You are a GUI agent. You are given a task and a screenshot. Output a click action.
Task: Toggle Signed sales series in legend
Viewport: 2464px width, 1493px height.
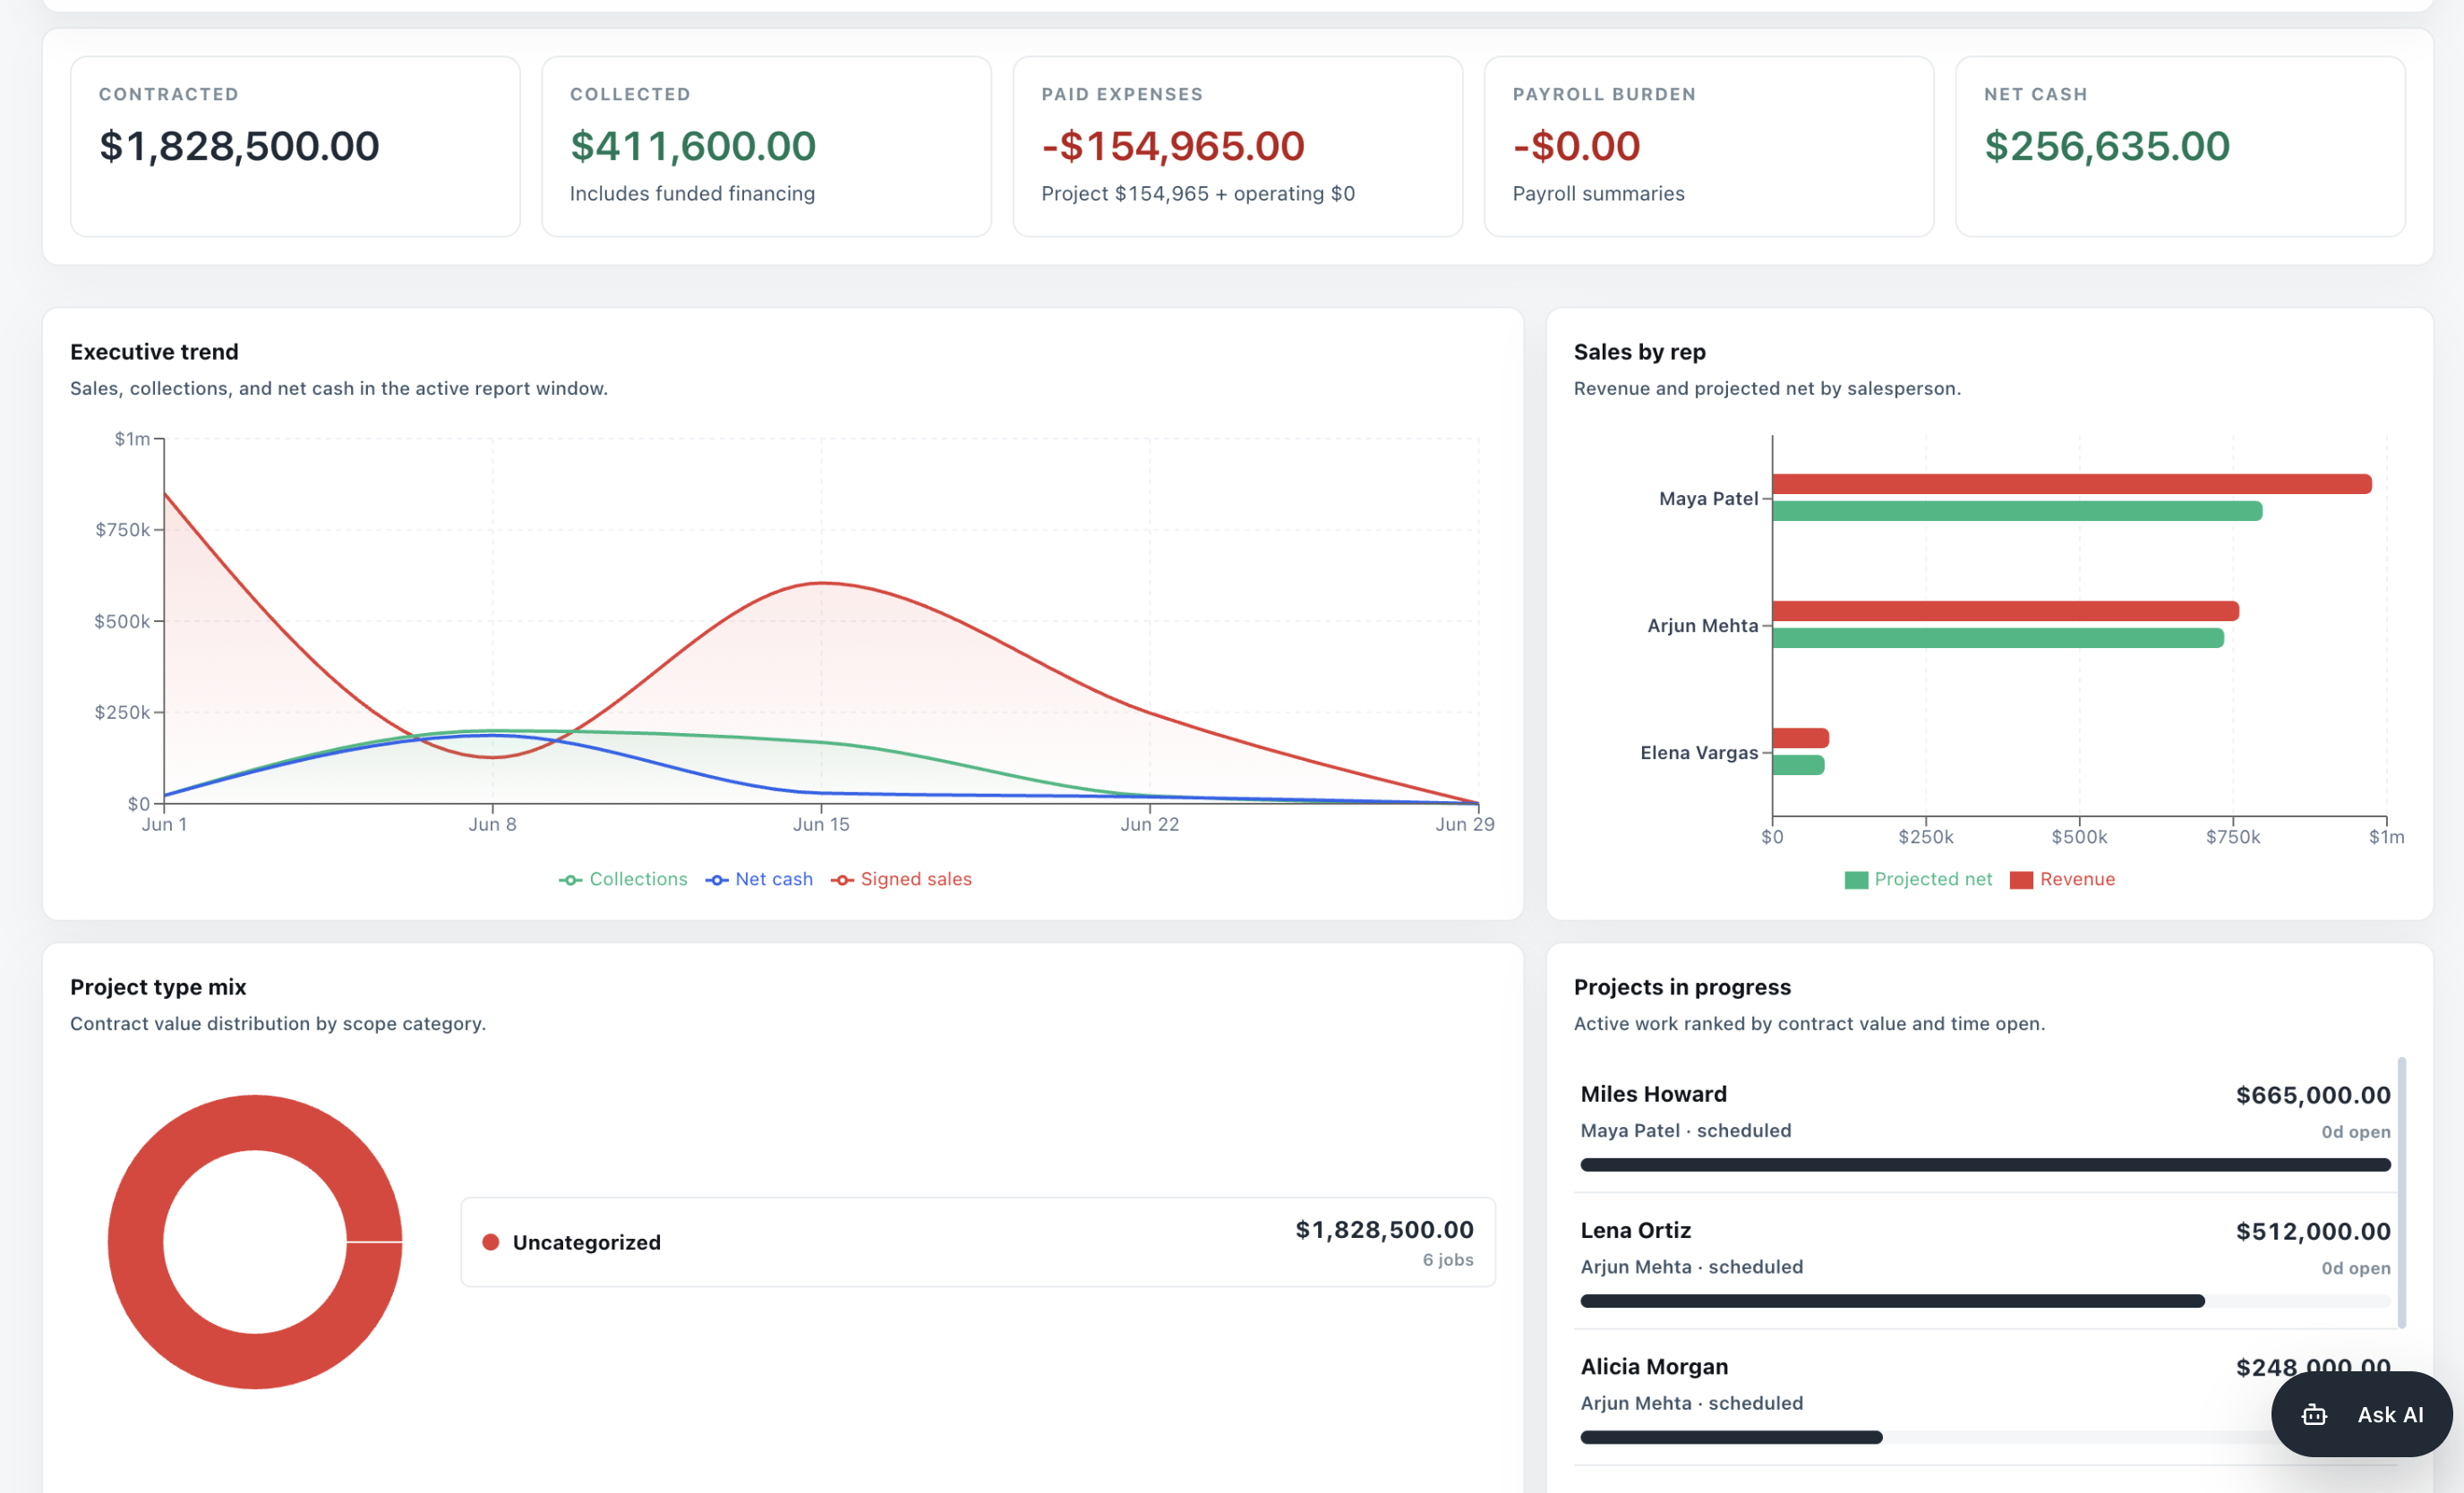[x=901, y=879]
